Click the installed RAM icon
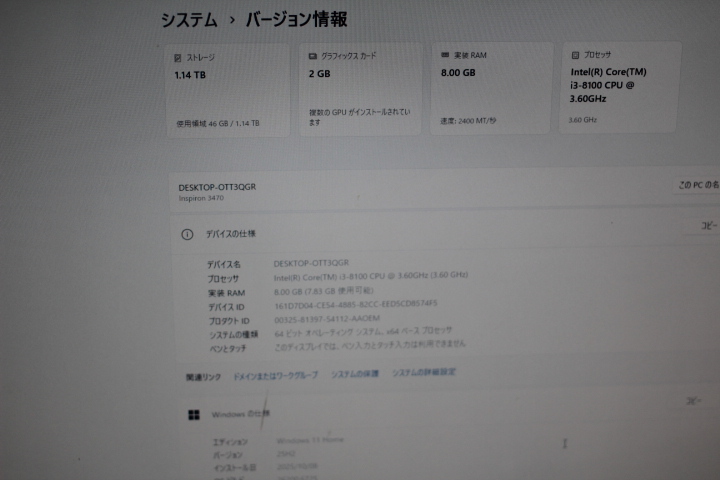 (x=445, y=55)
